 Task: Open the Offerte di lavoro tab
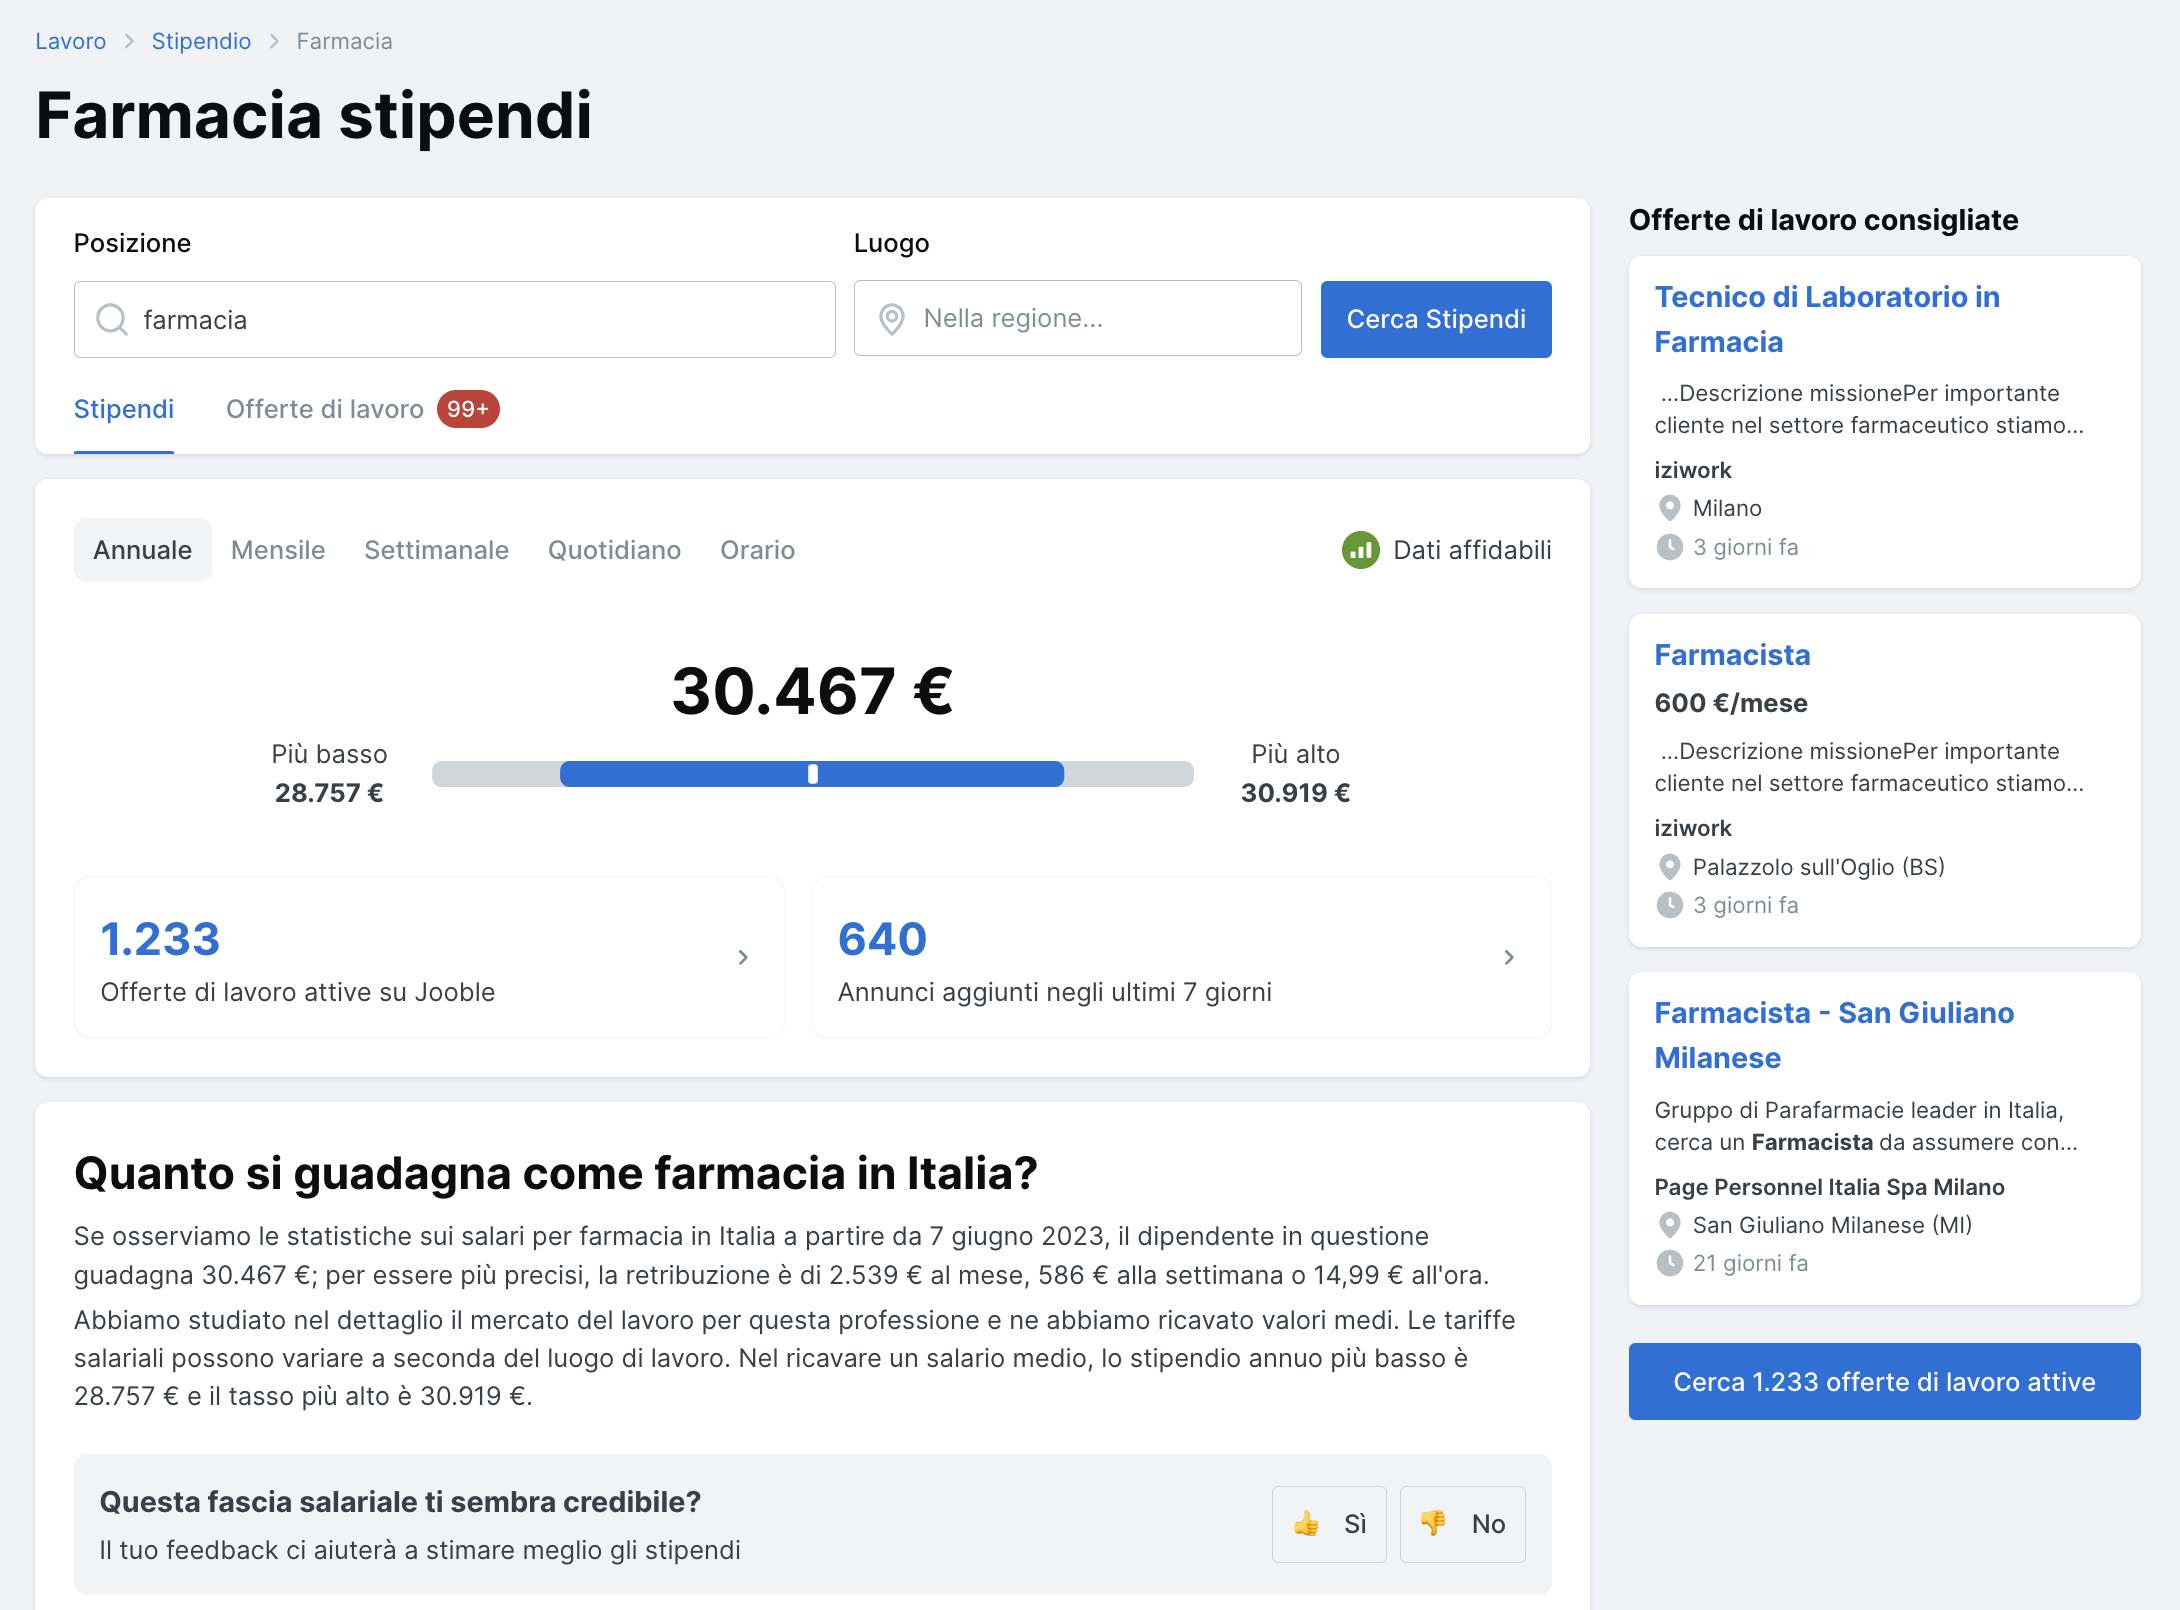click(325, 409)
